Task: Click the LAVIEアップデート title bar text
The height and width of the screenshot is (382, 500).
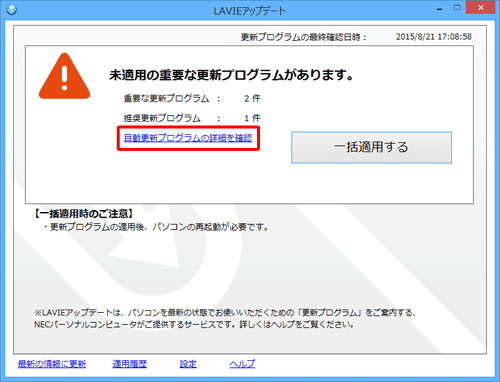Action: tap(249, 11)
